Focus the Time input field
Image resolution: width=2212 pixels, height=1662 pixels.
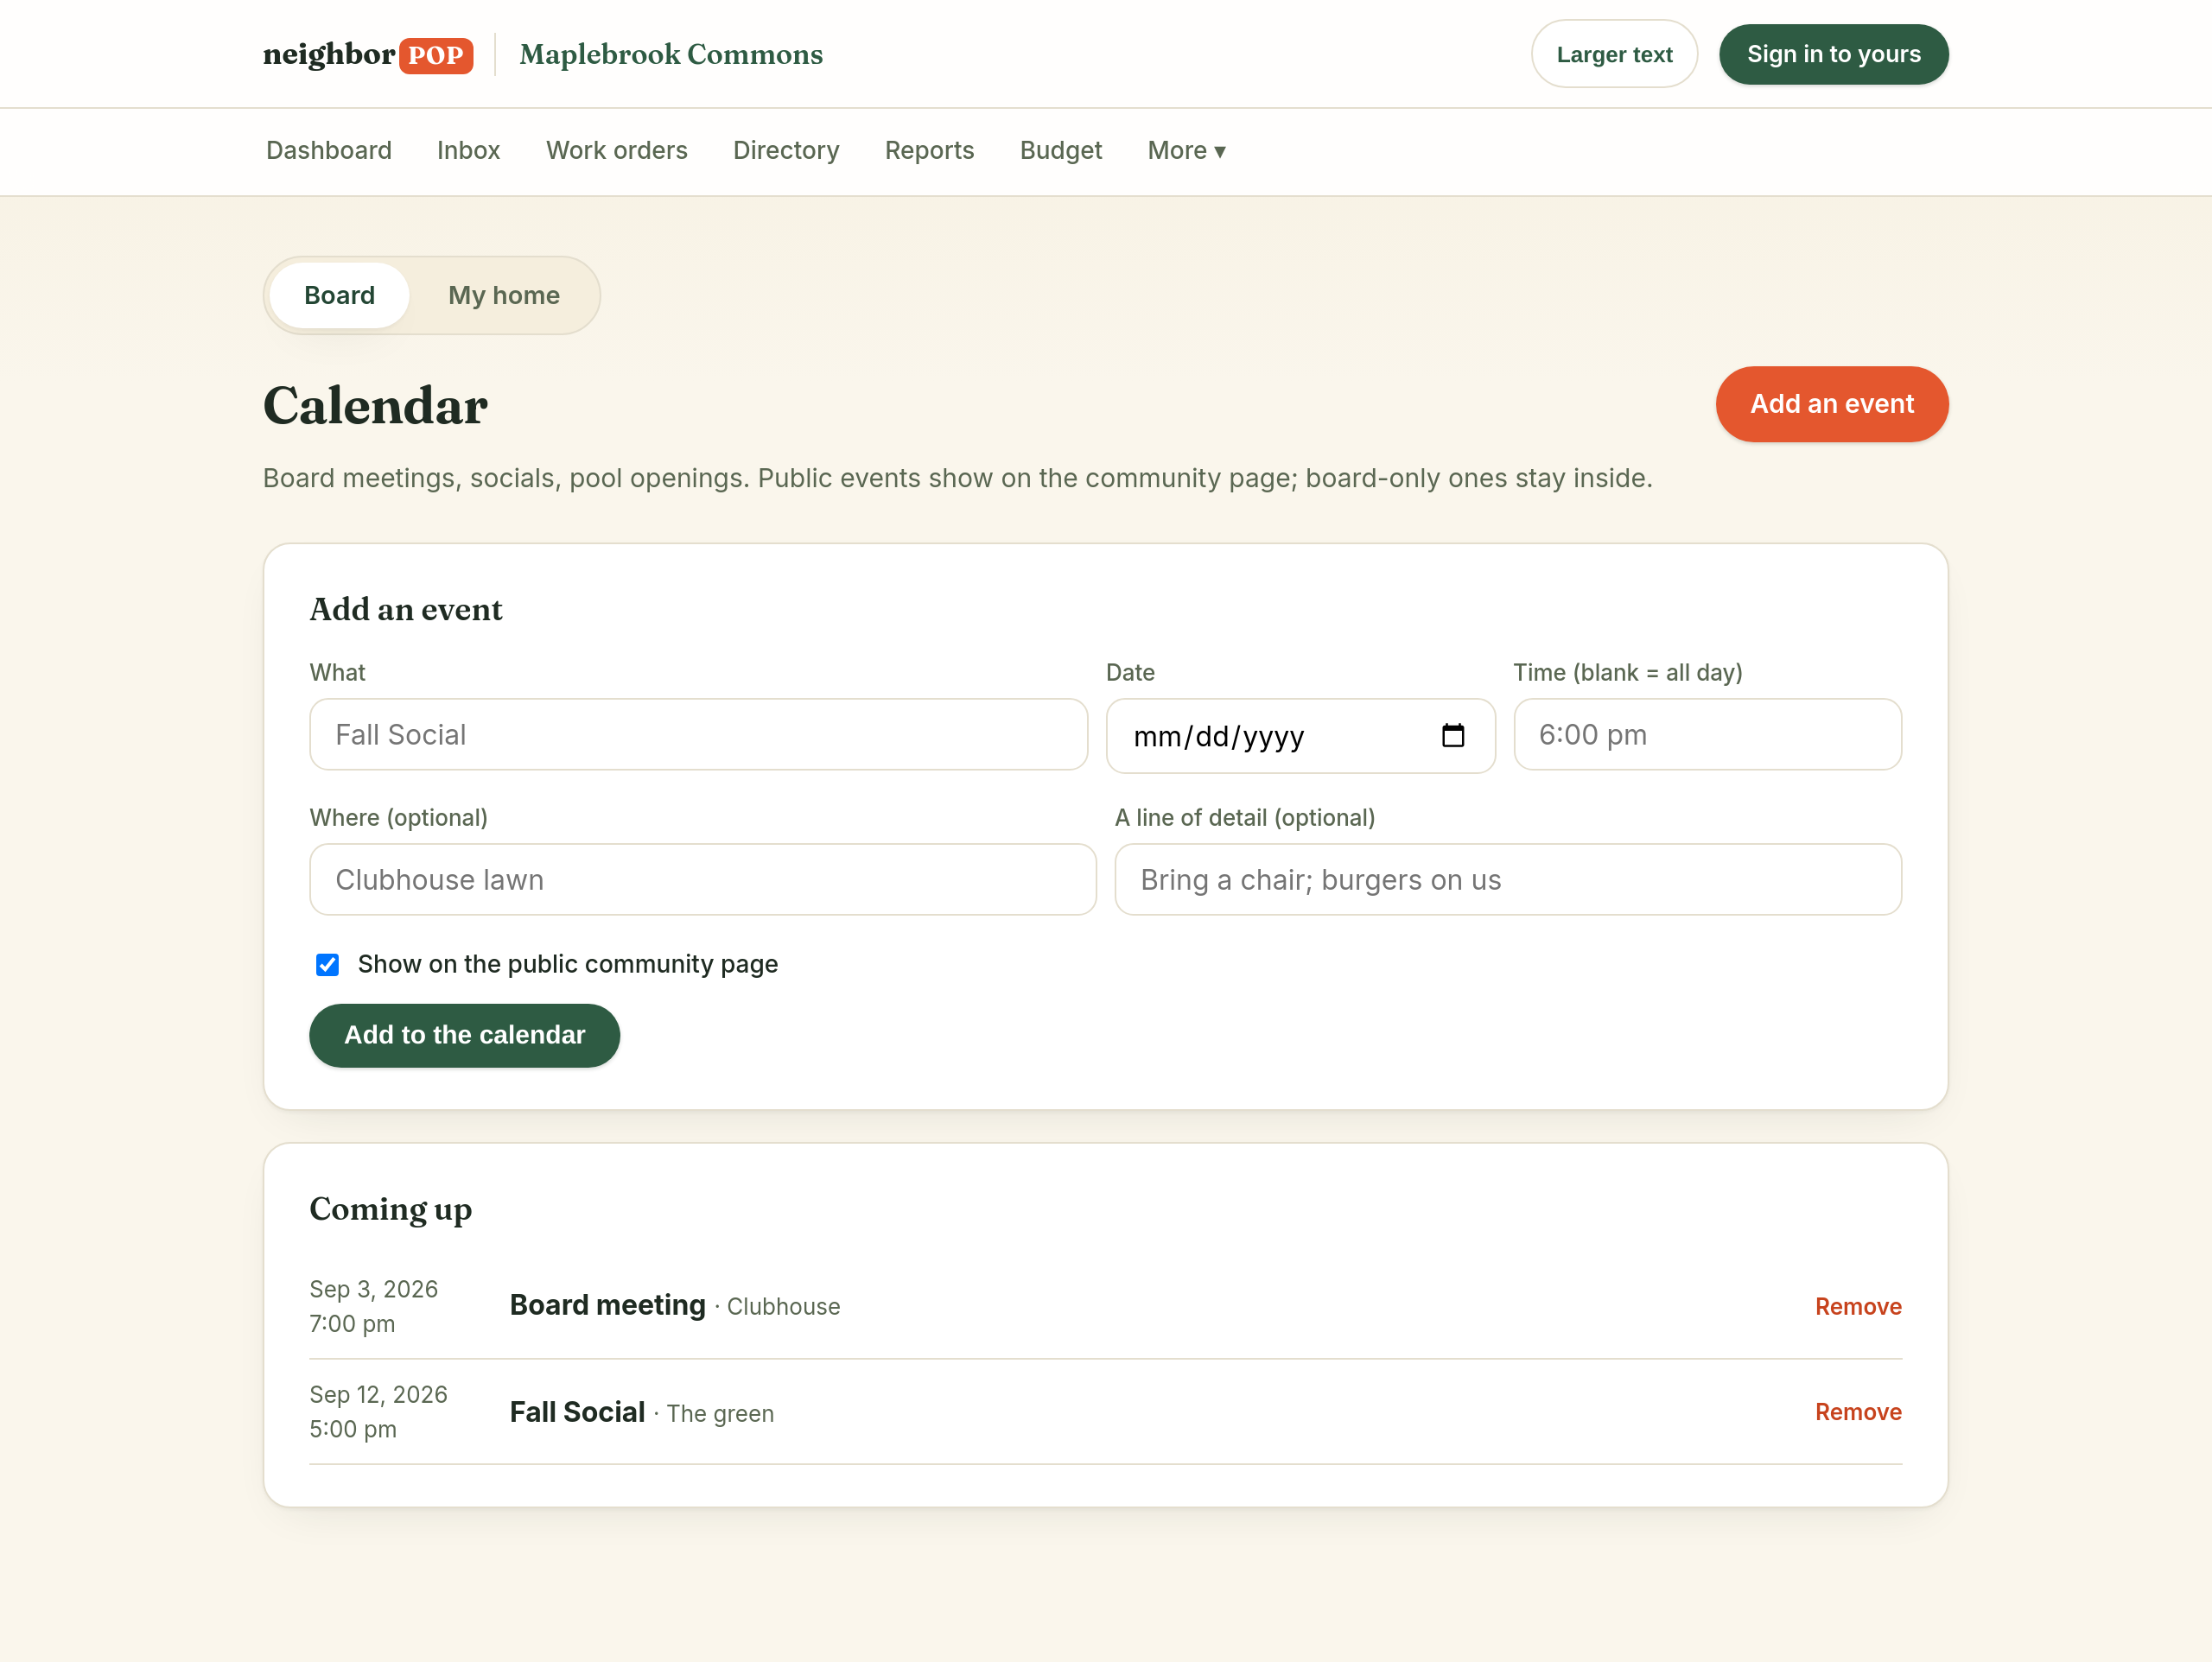1707,734
